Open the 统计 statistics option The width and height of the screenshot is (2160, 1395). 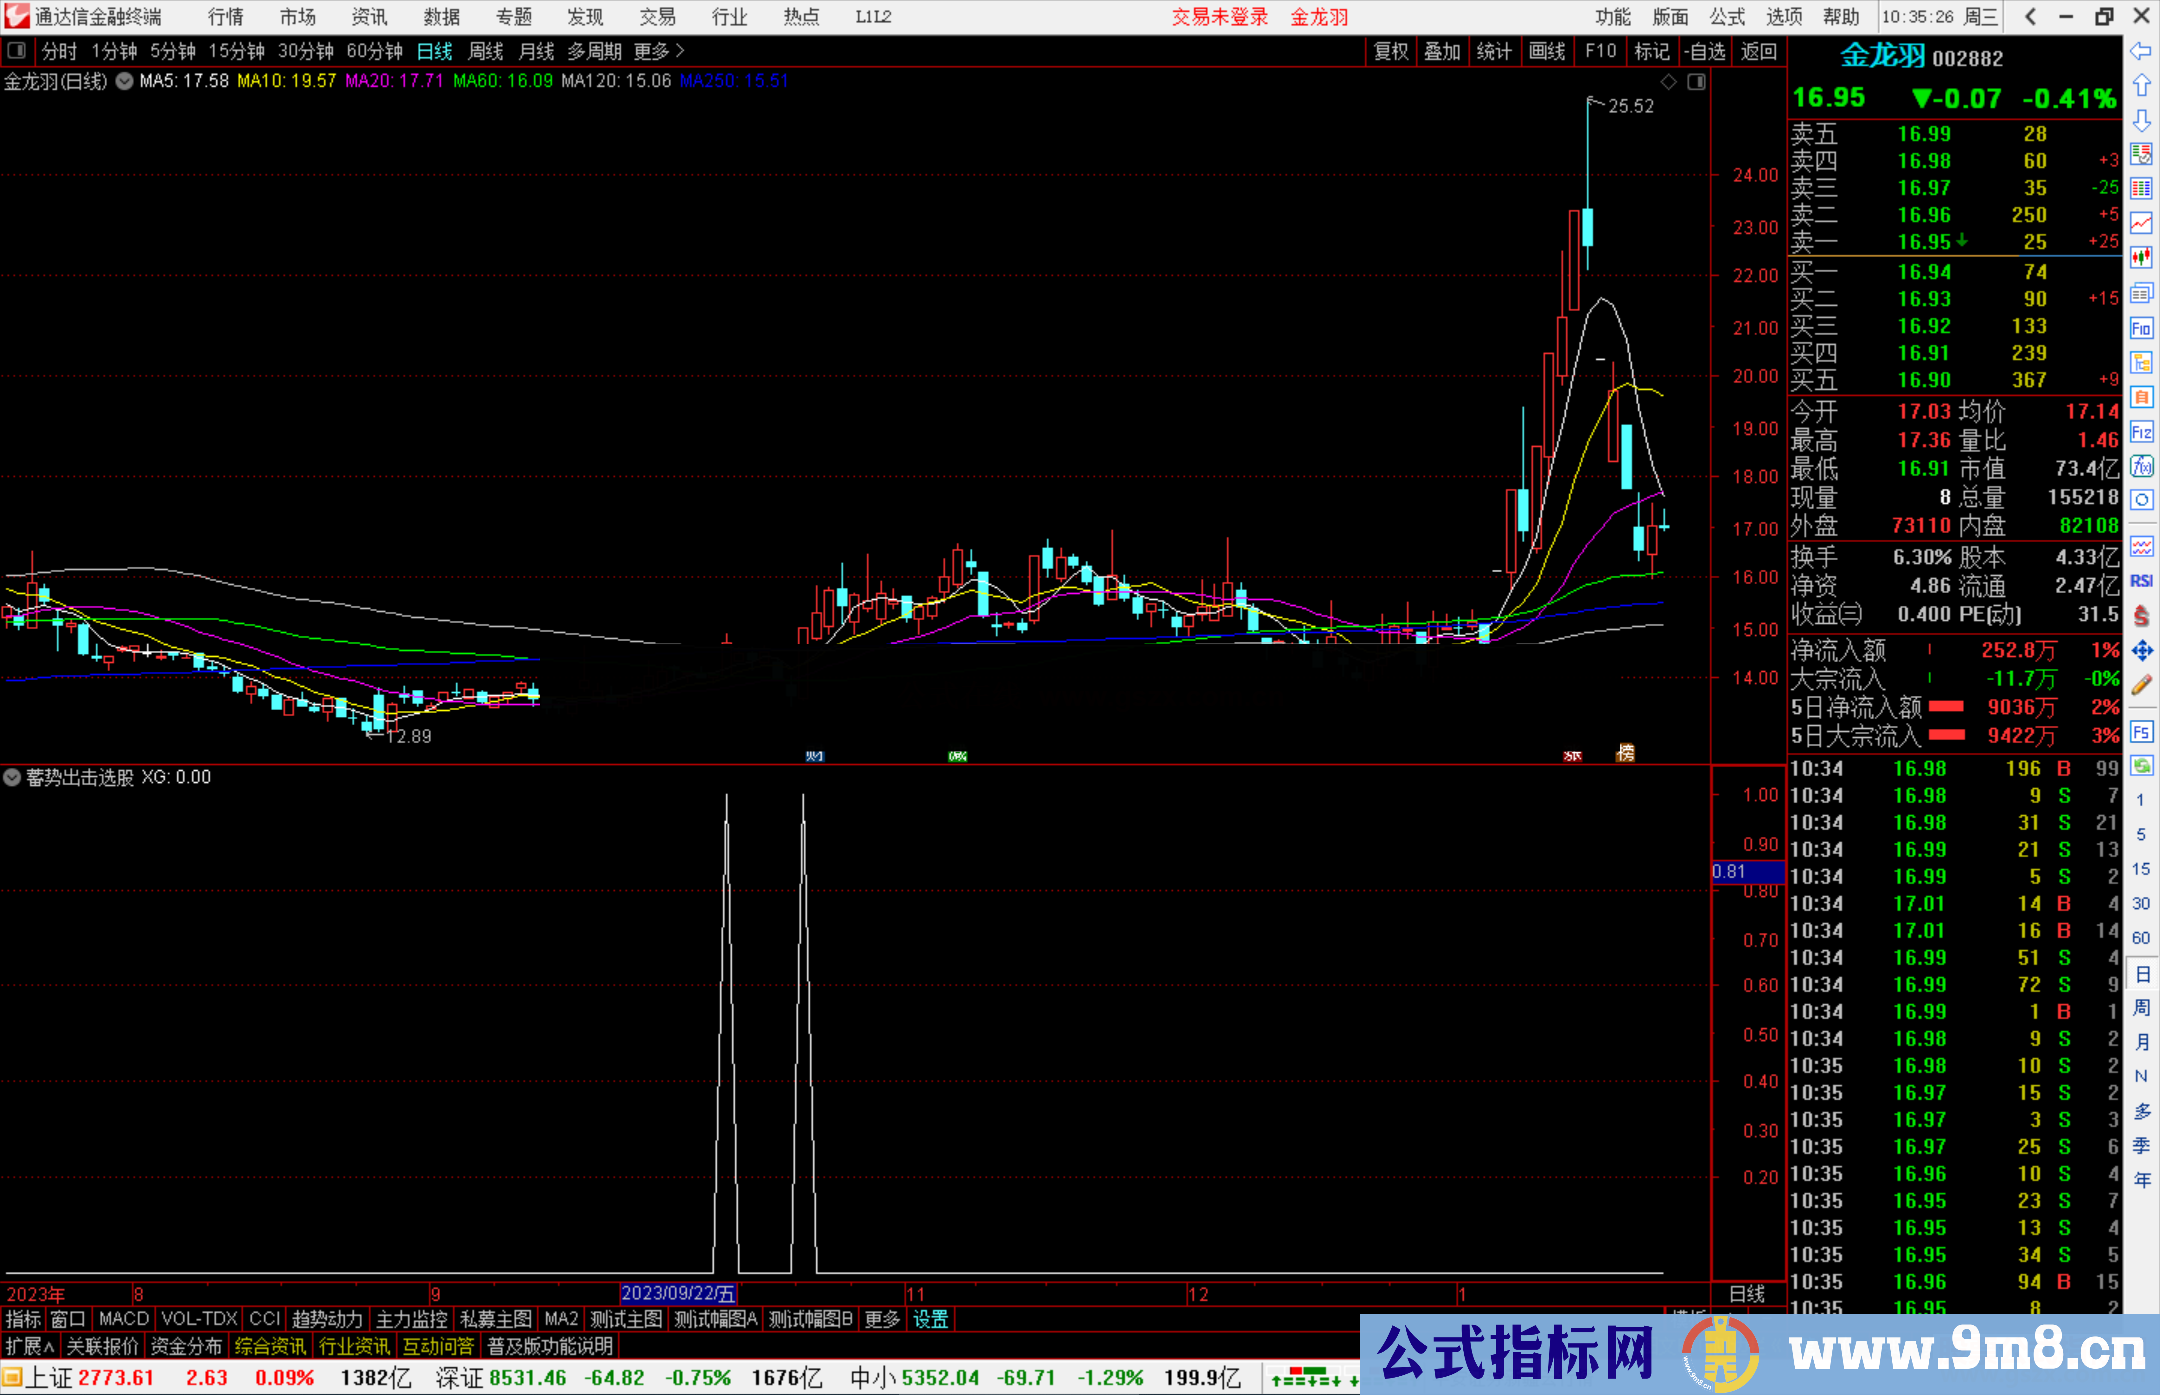coord(1494,51)
